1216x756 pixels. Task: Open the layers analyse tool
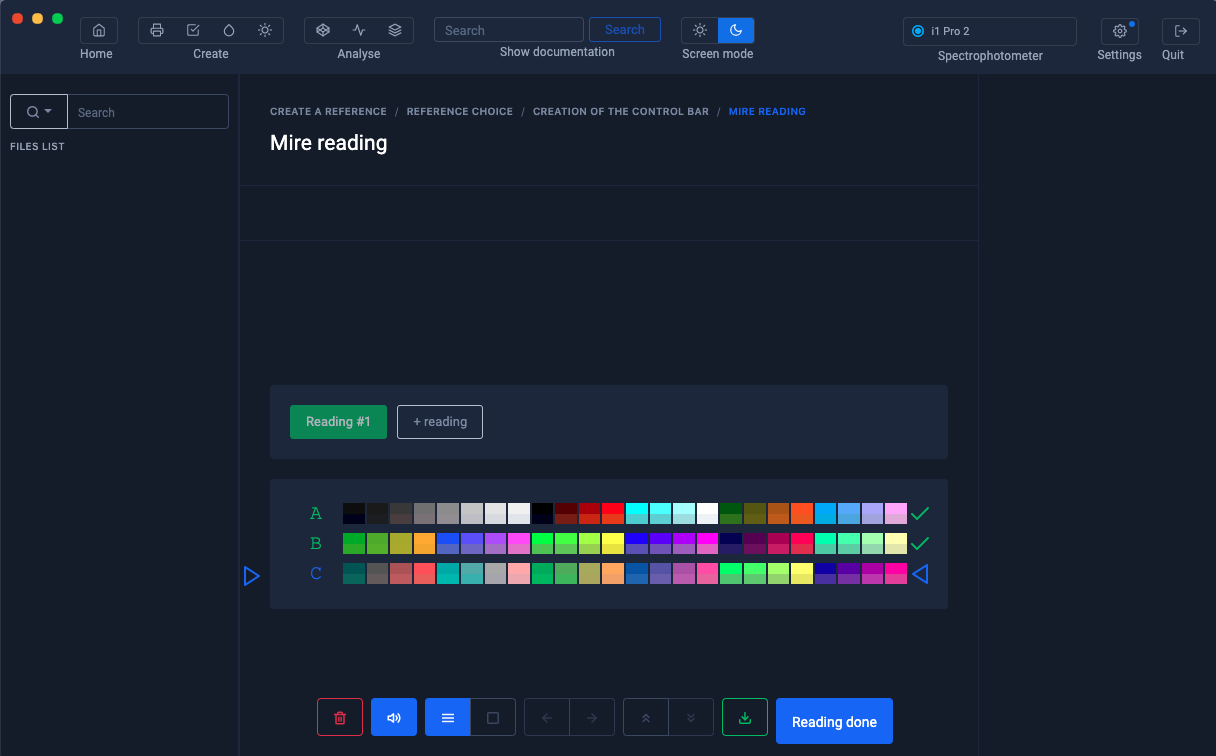coord(395,31)
